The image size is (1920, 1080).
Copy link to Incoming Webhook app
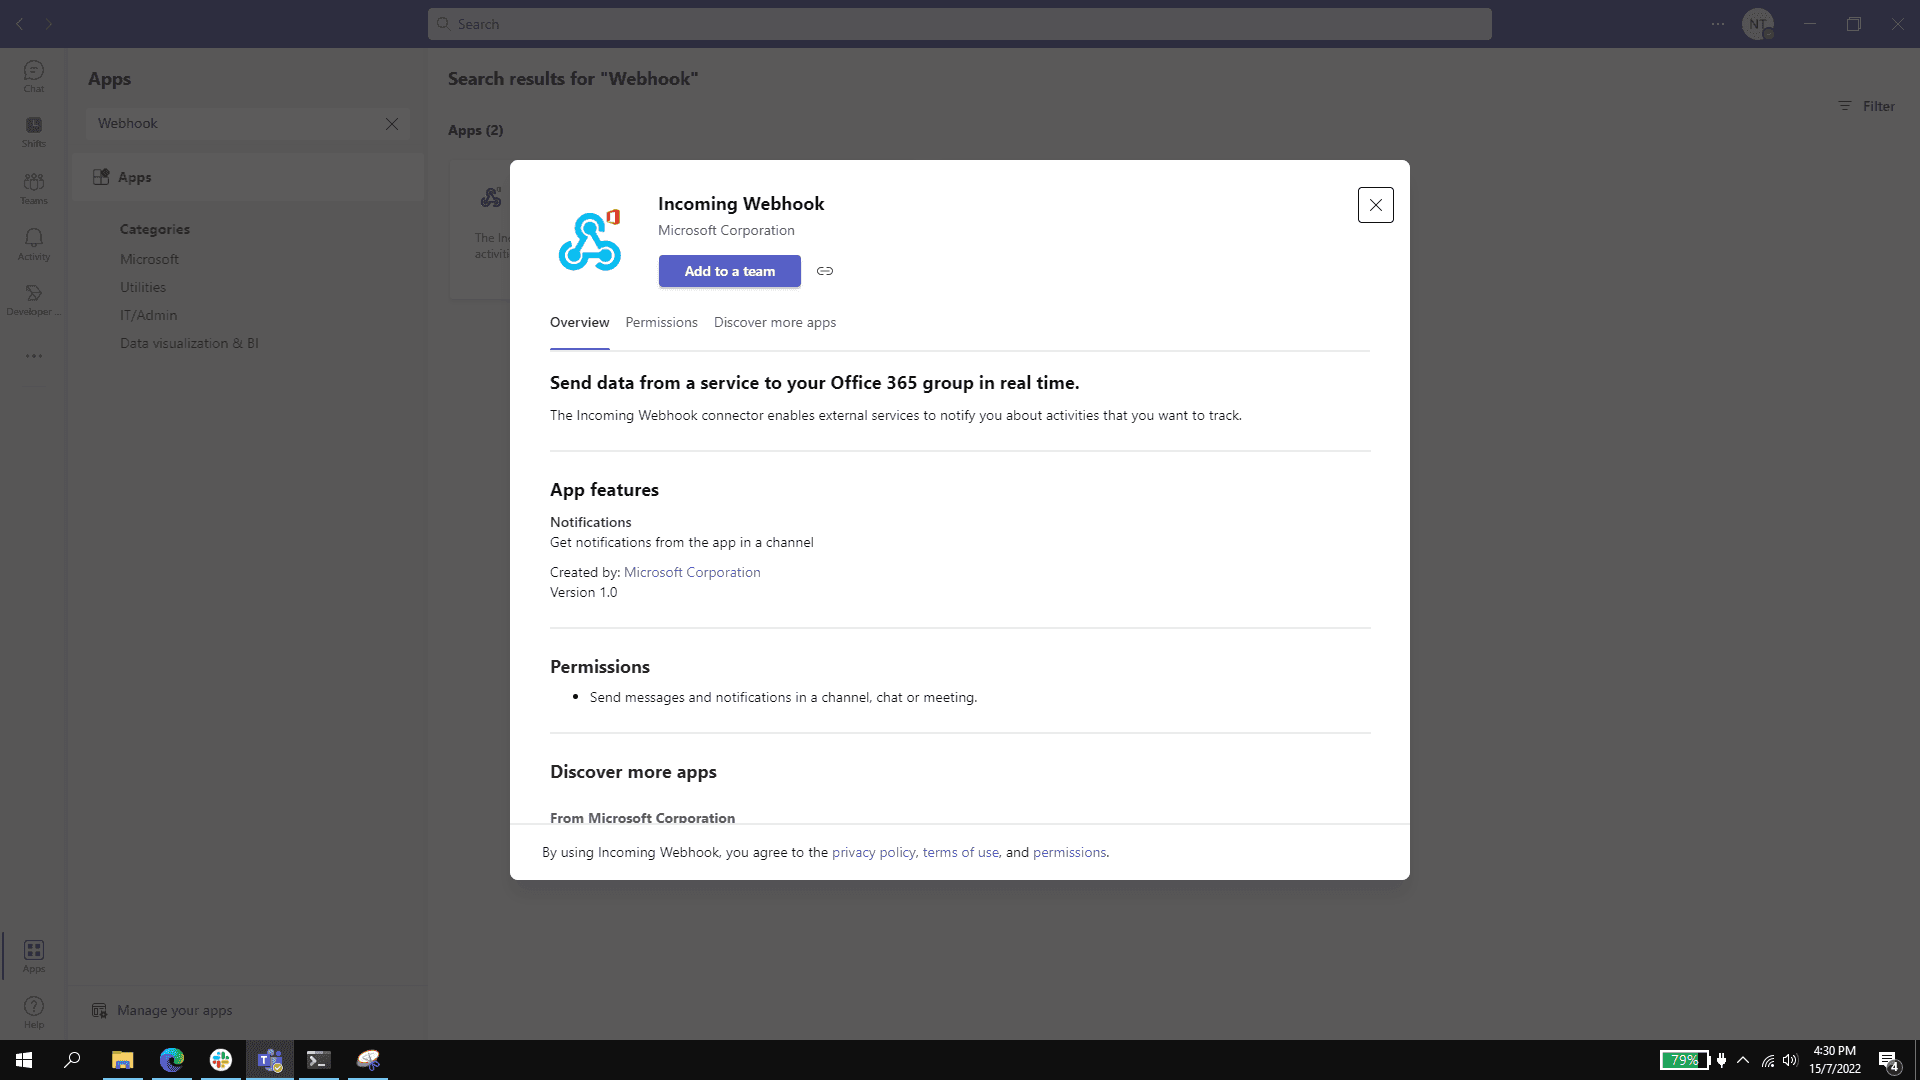pos(825,271)
